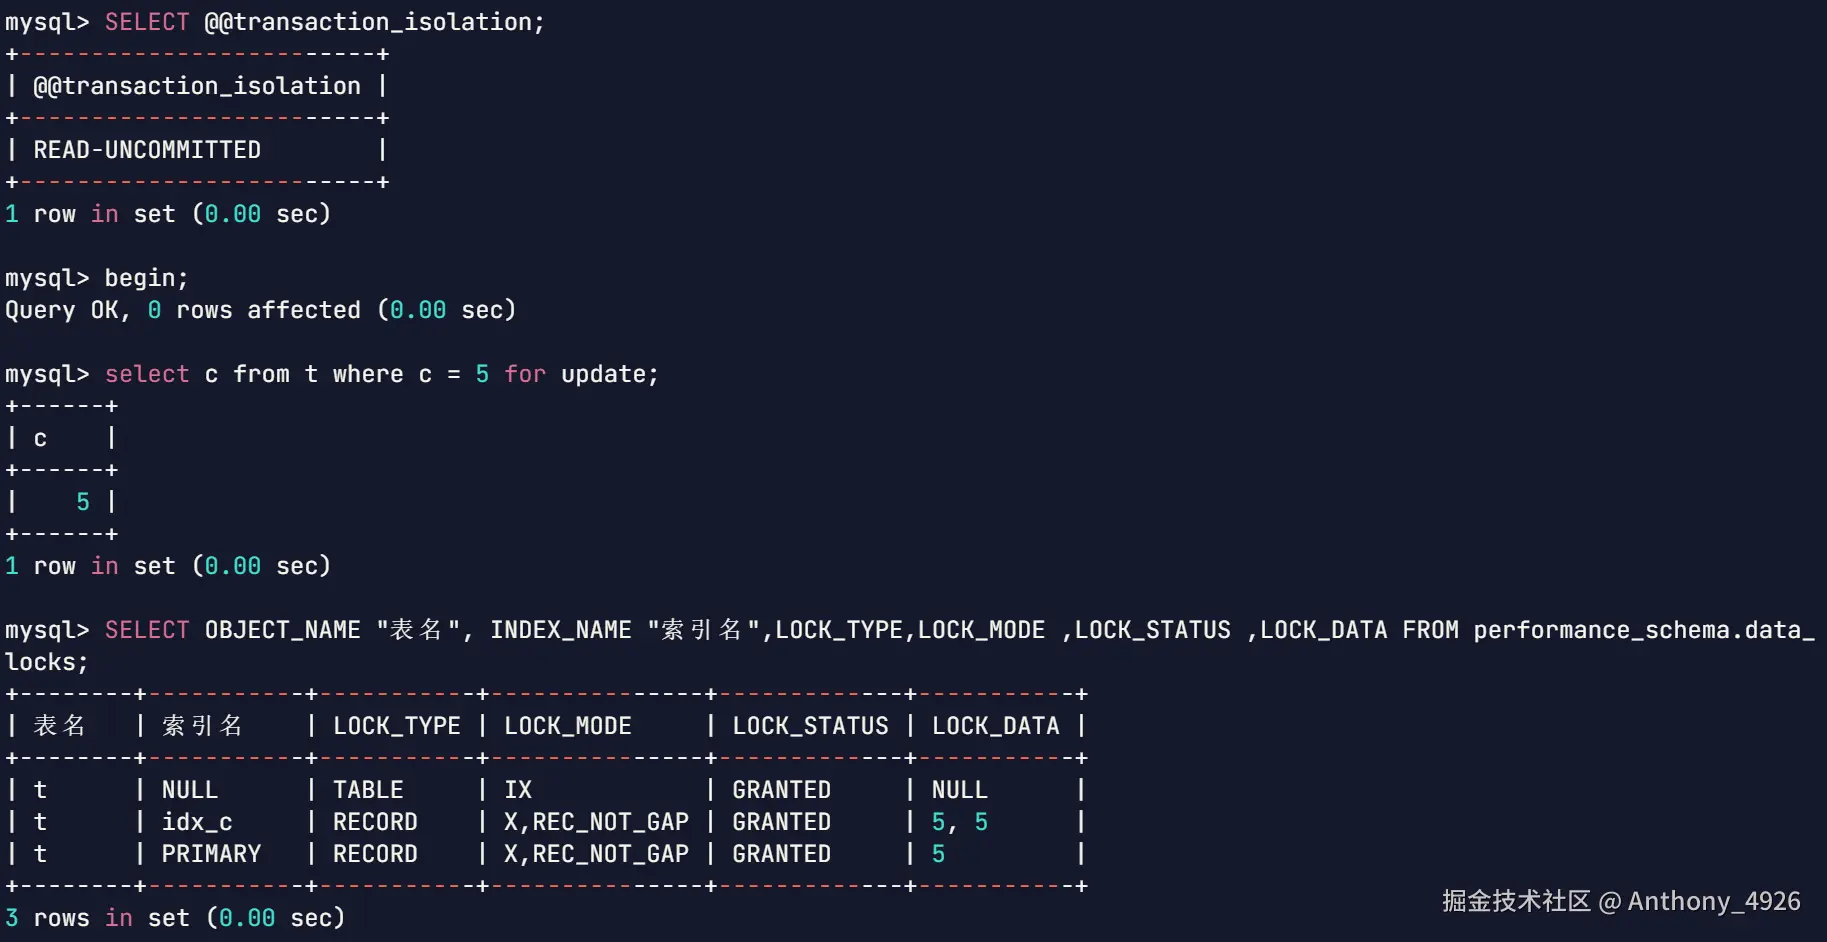Click the idx_c index name cell
The width and height of the screenshot is (1827, 942).
pos(197,822)
